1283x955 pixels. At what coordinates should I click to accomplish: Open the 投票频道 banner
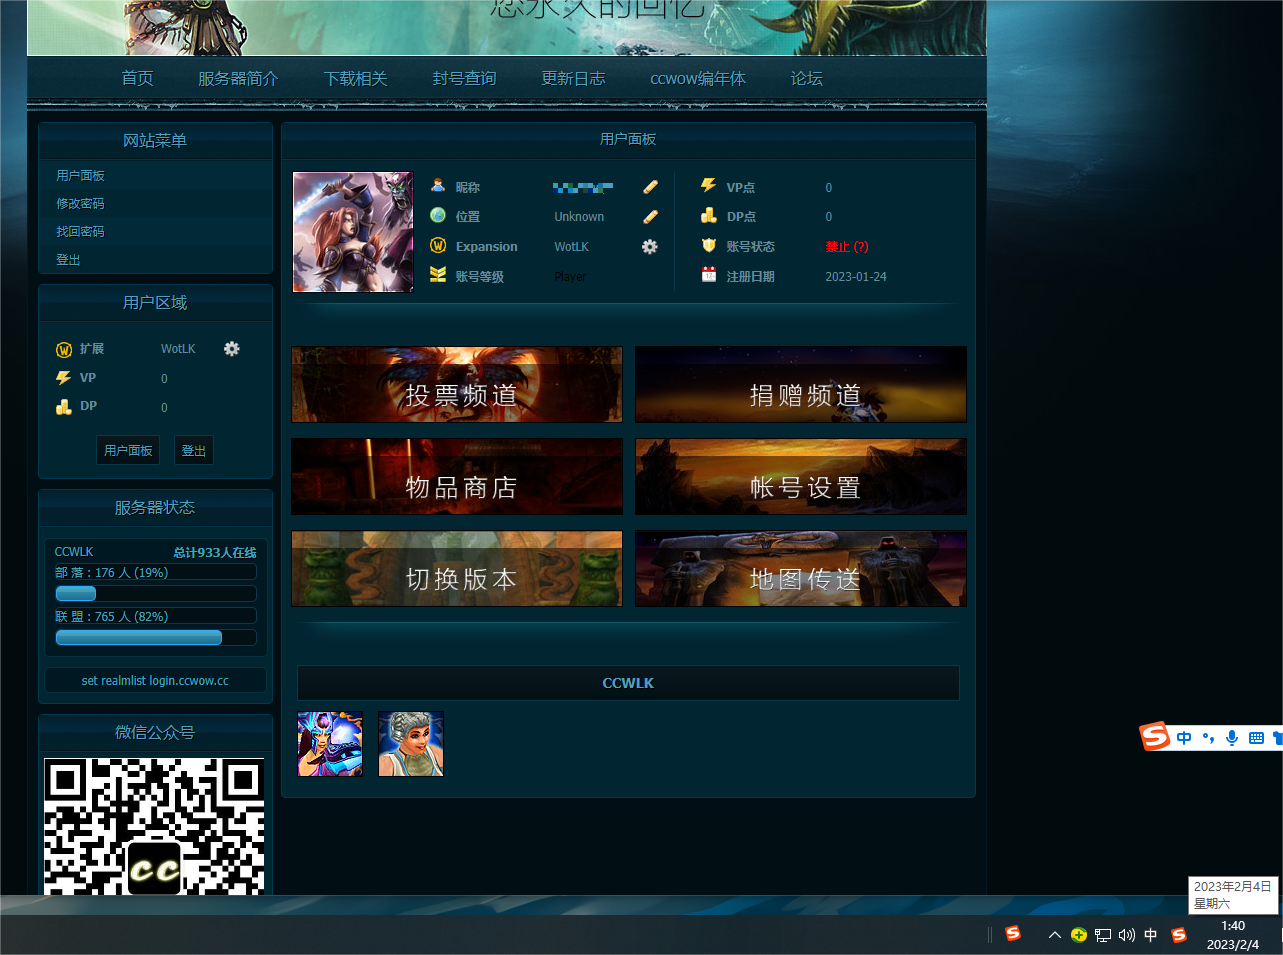pyautogui.click(x=457, y=385)
